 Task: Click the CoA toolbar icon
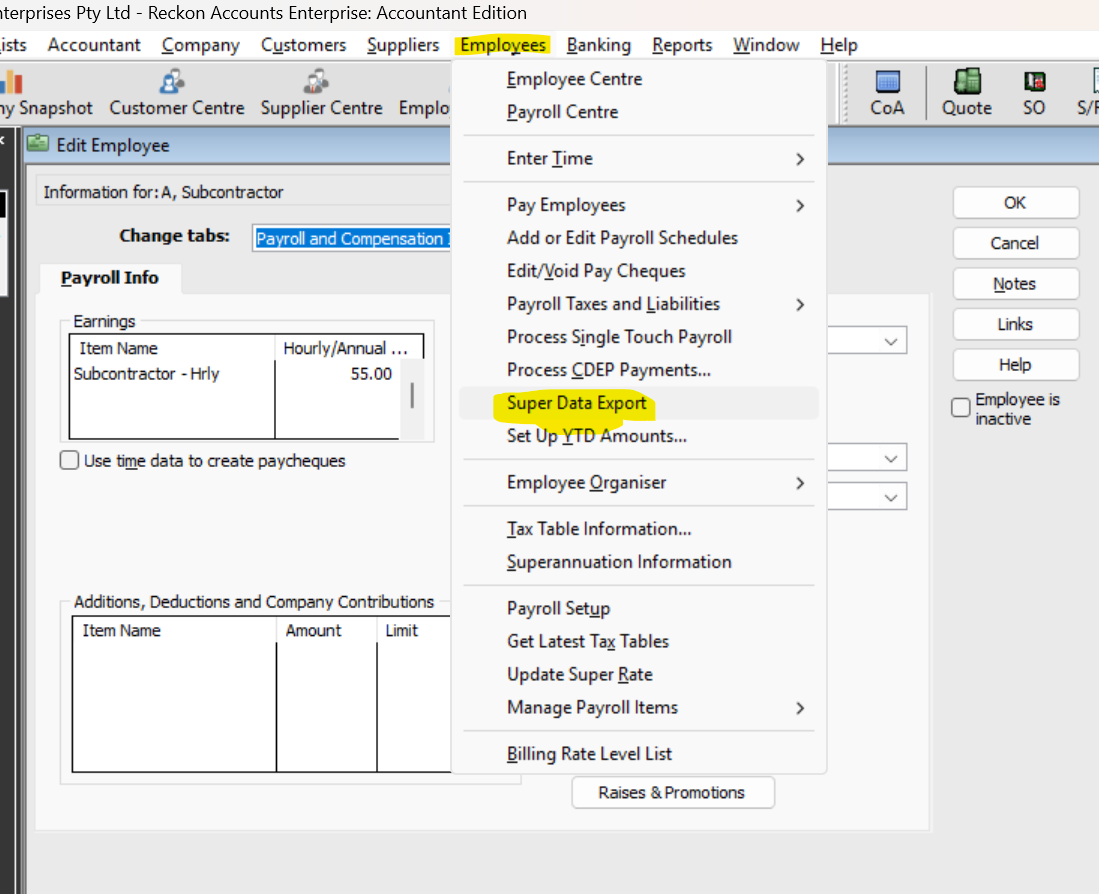(887, 83)
